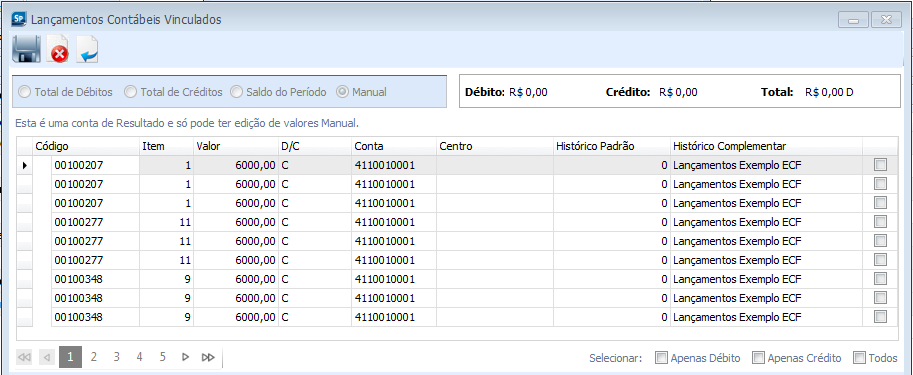Close the Lançamentos Contábeis Vinculados window
This screenshot has height=375, width=913.
coord(887,20)
